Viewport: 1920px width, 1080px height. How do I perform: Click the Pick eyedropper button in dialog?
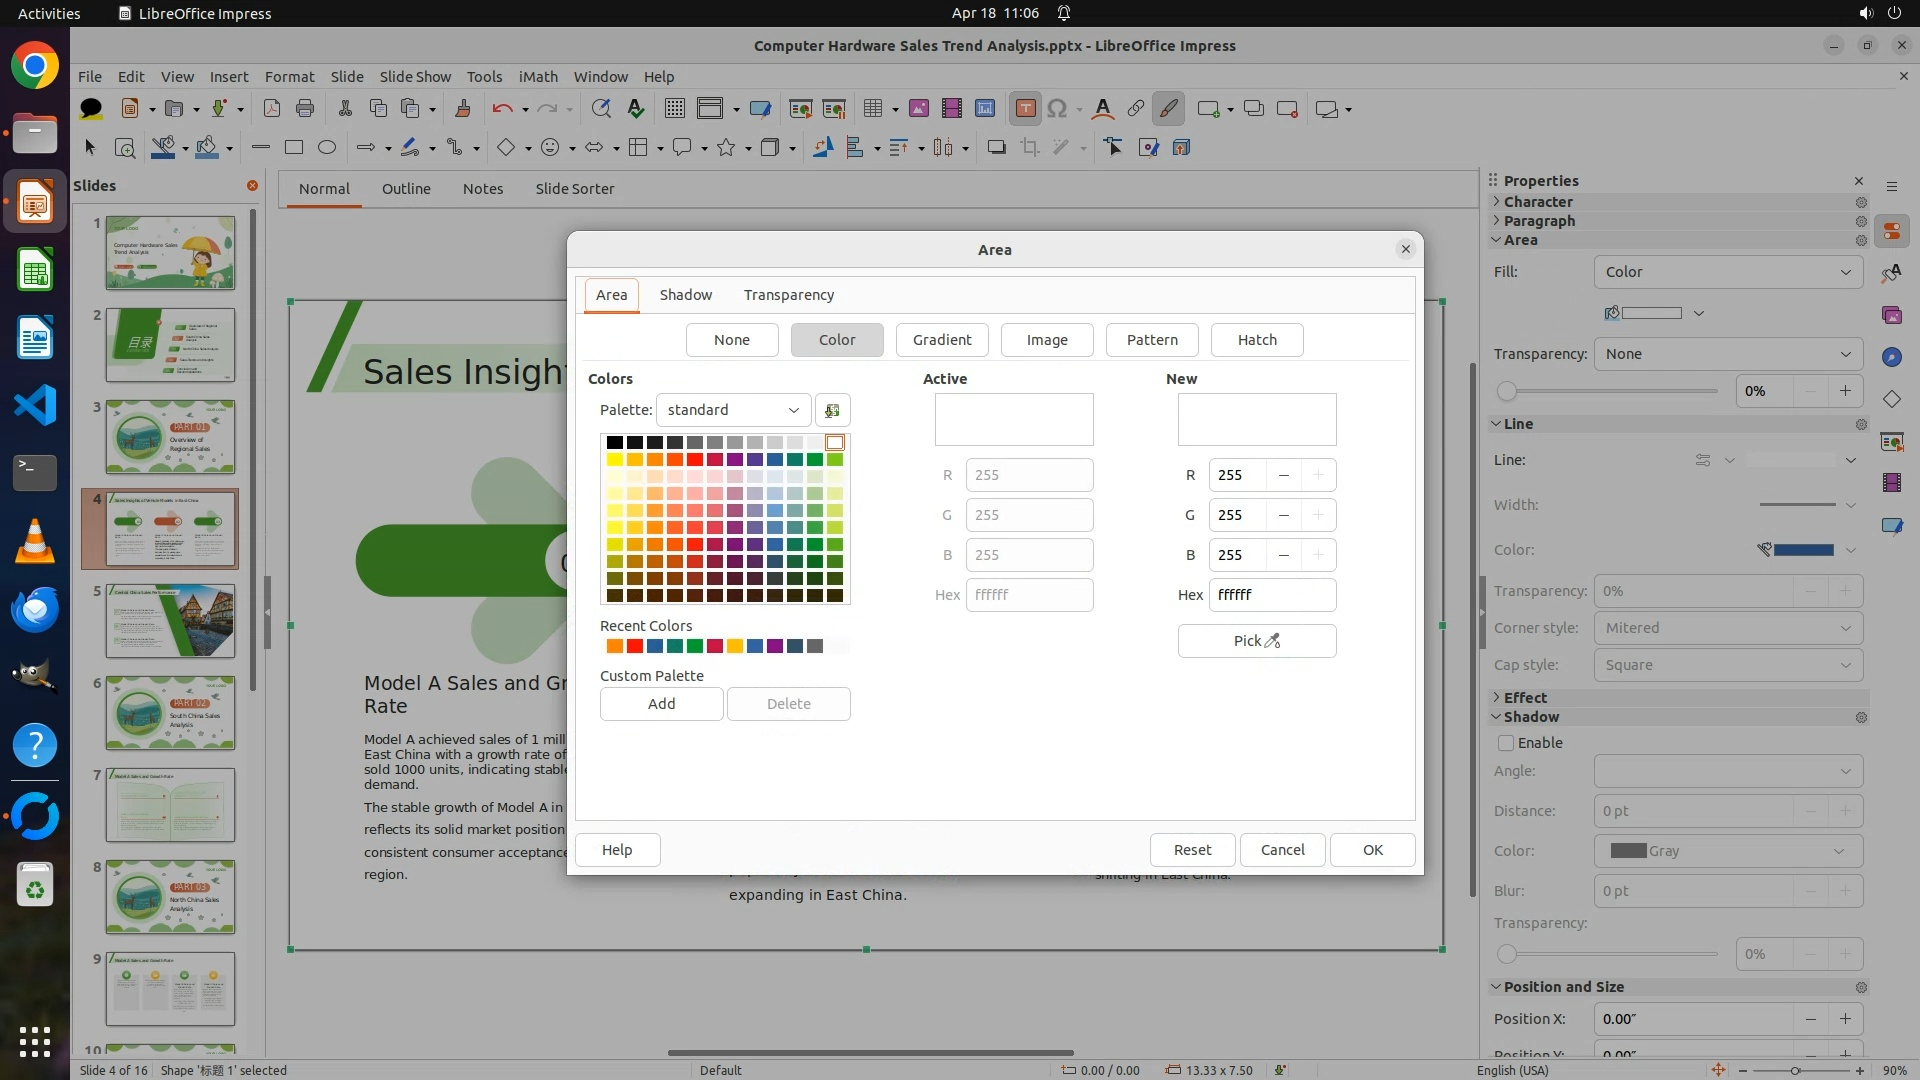pos(1256,641)
